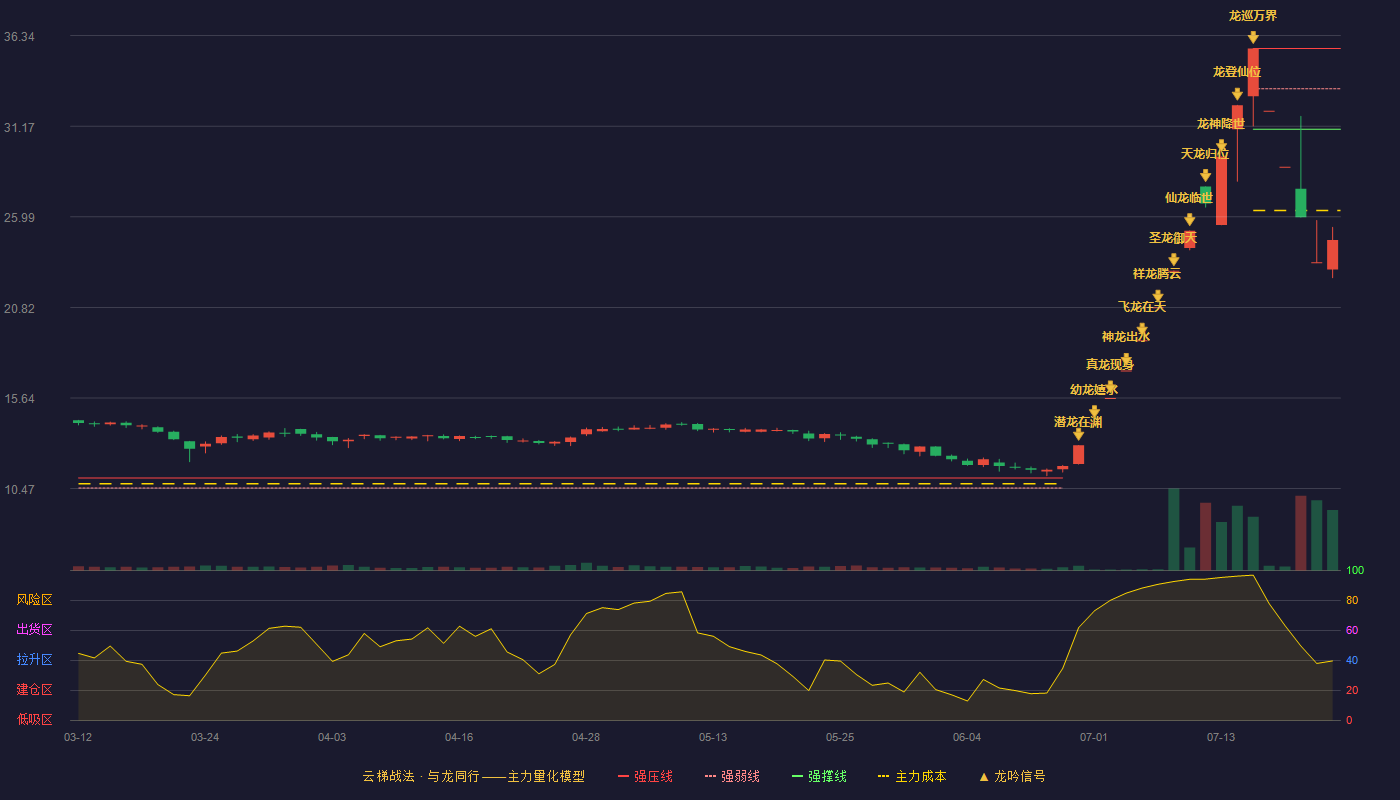Click the 36.34 price axis label
1400x800 pixels.
click(x=19, y=37)
